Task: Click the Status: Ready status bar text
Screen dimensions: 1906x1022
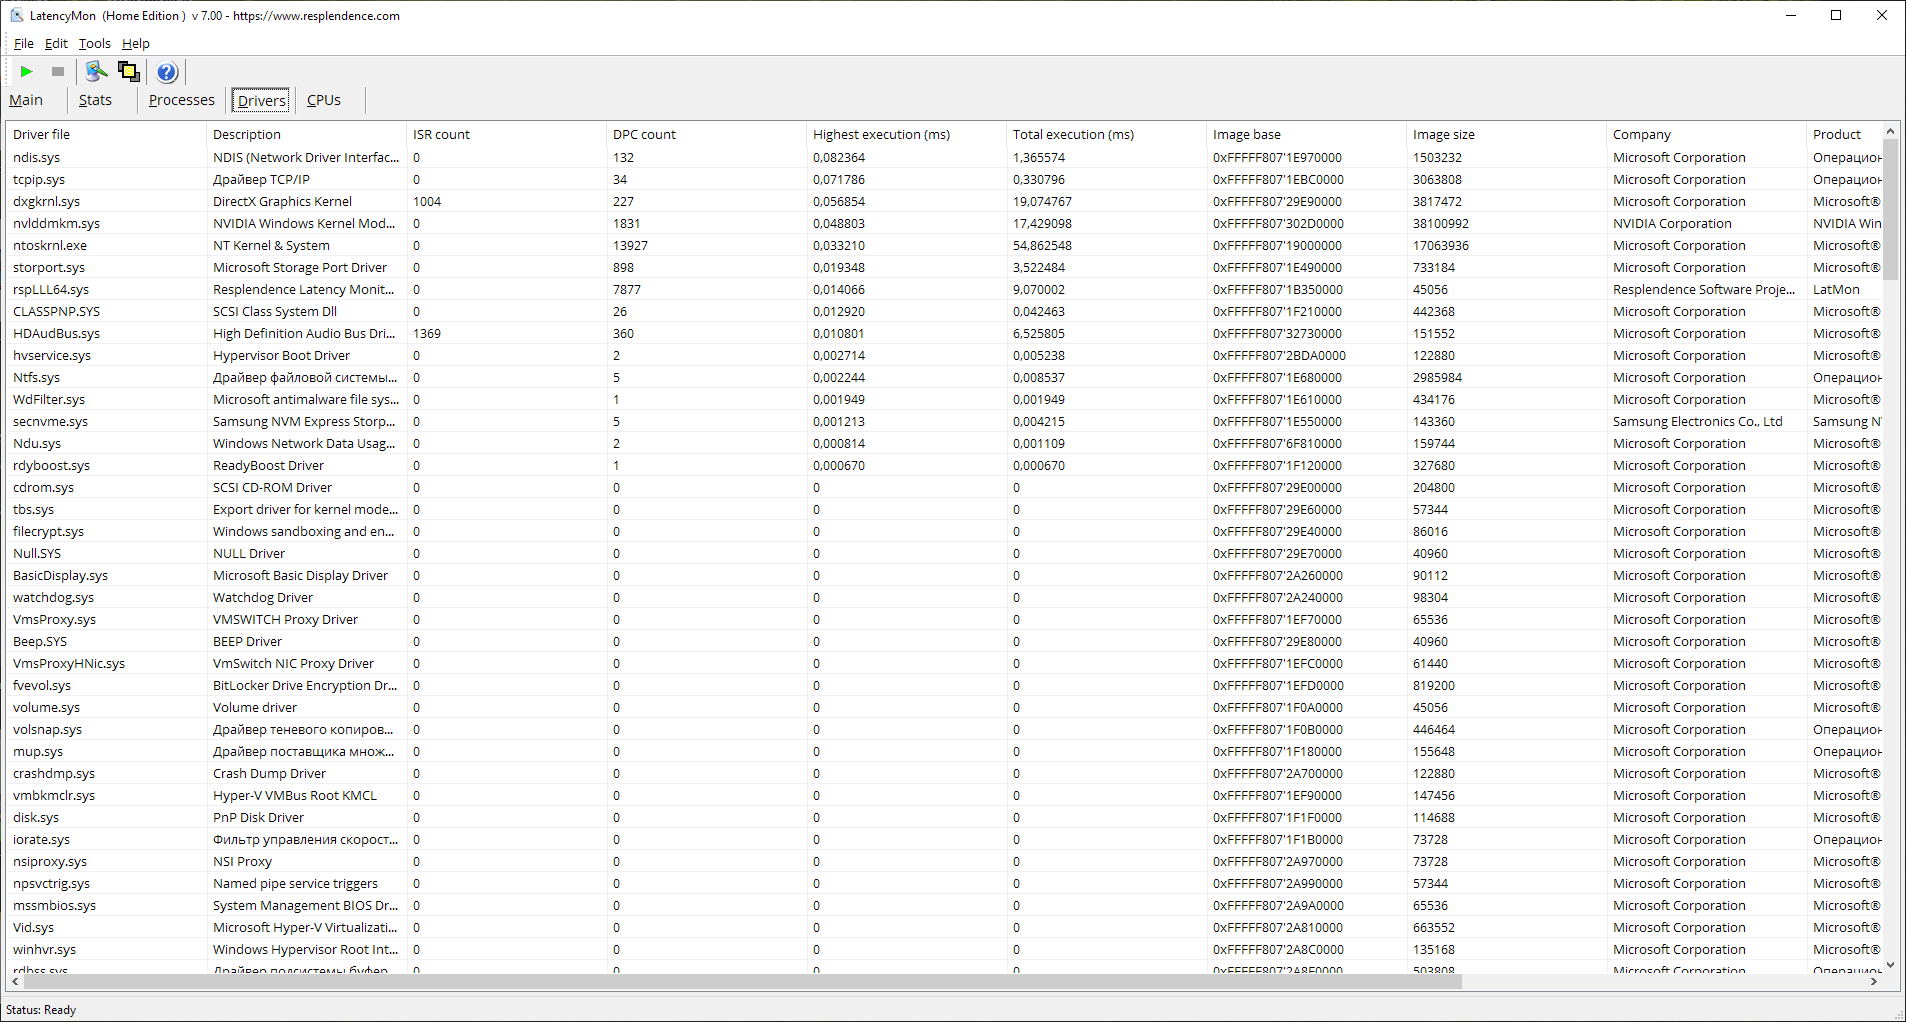Action: [41, 1009]
